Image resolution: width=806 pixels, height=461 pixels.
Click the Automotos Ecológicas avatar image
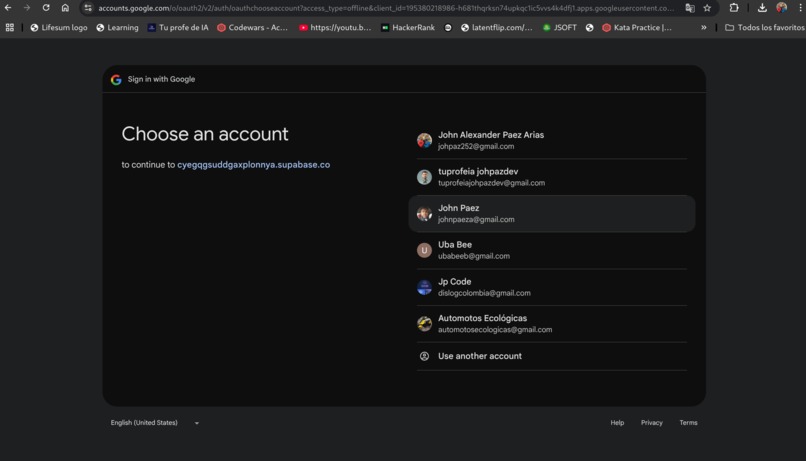424,324
